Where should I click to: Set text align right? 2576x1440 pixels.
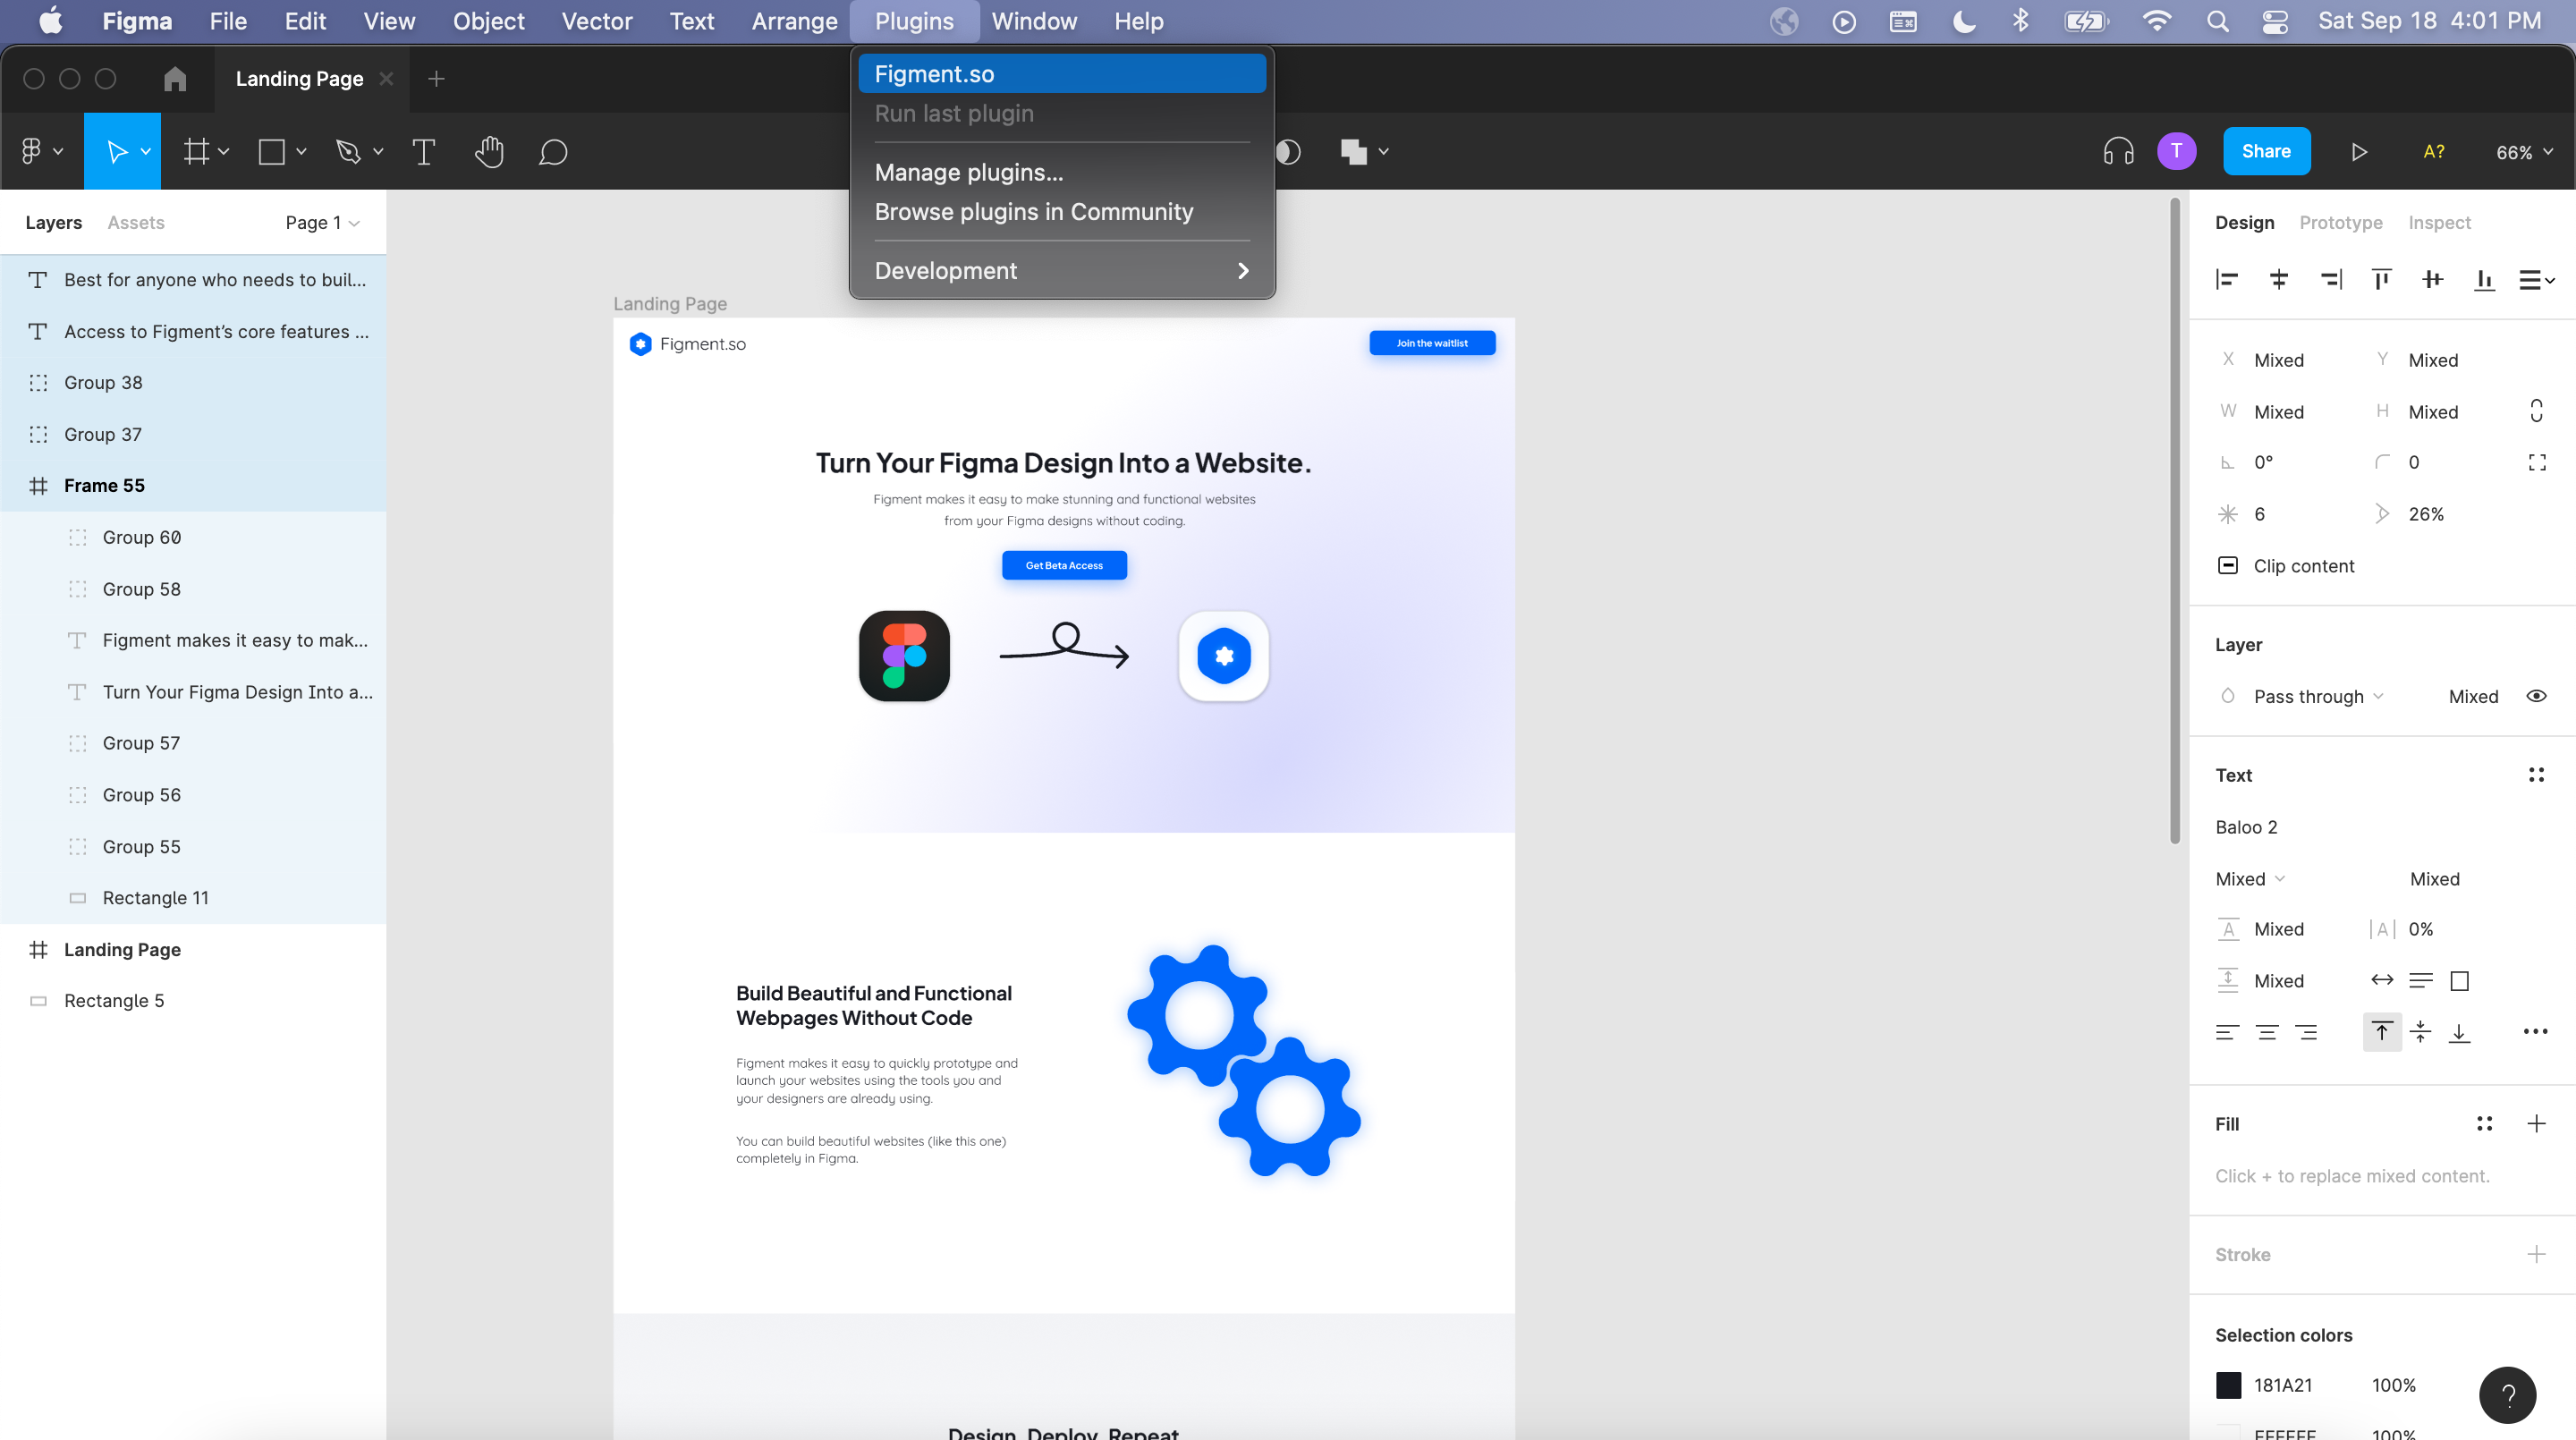(2306, 1032)
